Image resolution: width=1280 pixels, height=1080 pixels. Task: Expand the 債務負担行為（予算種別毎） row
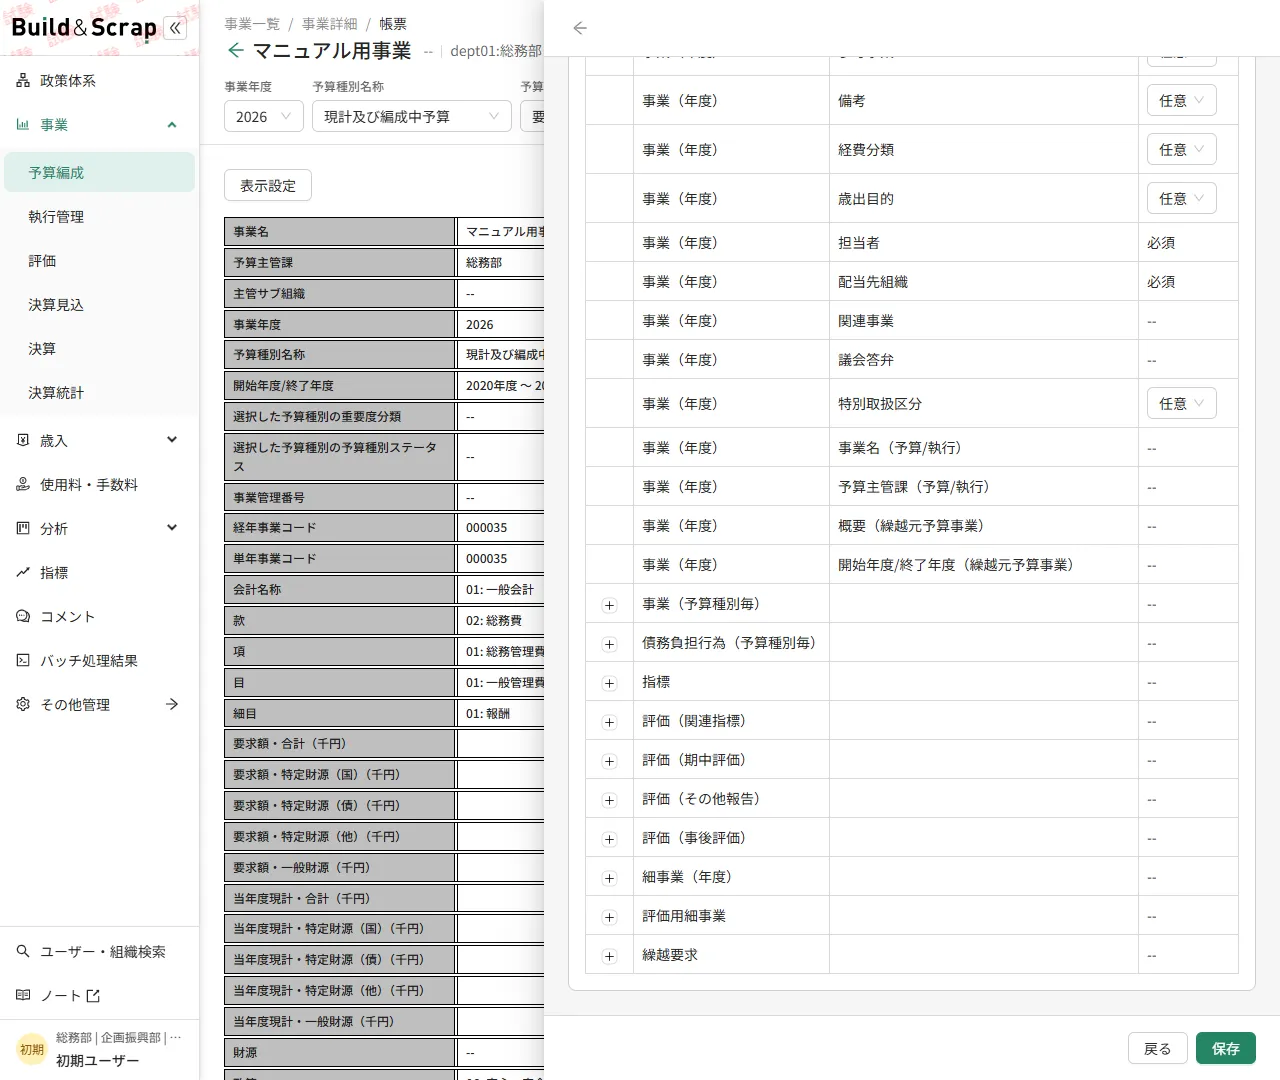click(609, 645)
